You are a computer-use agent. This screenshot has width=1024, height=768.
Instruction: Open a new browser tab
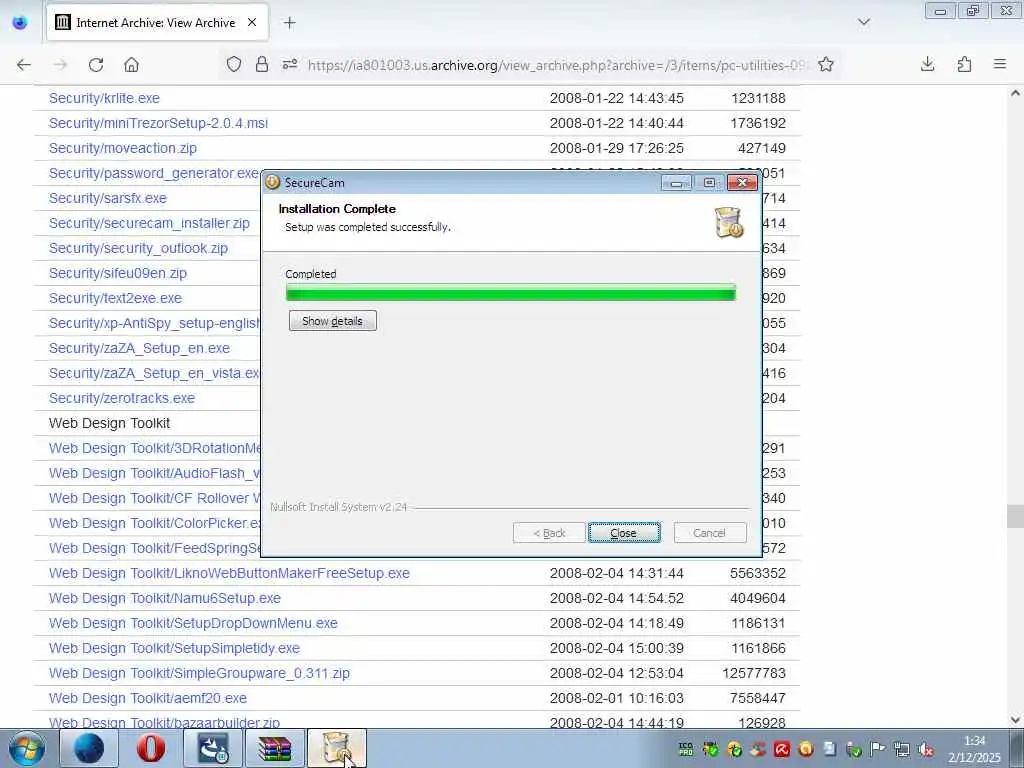(289, 23)
